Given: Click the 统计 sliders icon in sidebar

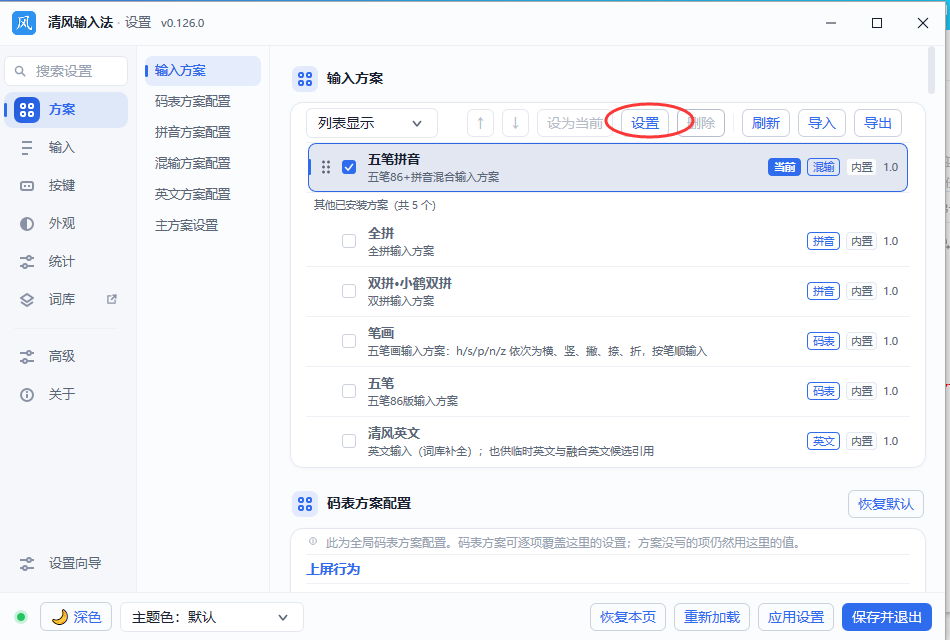Looking at the screenshot, I should click(27, 262).
